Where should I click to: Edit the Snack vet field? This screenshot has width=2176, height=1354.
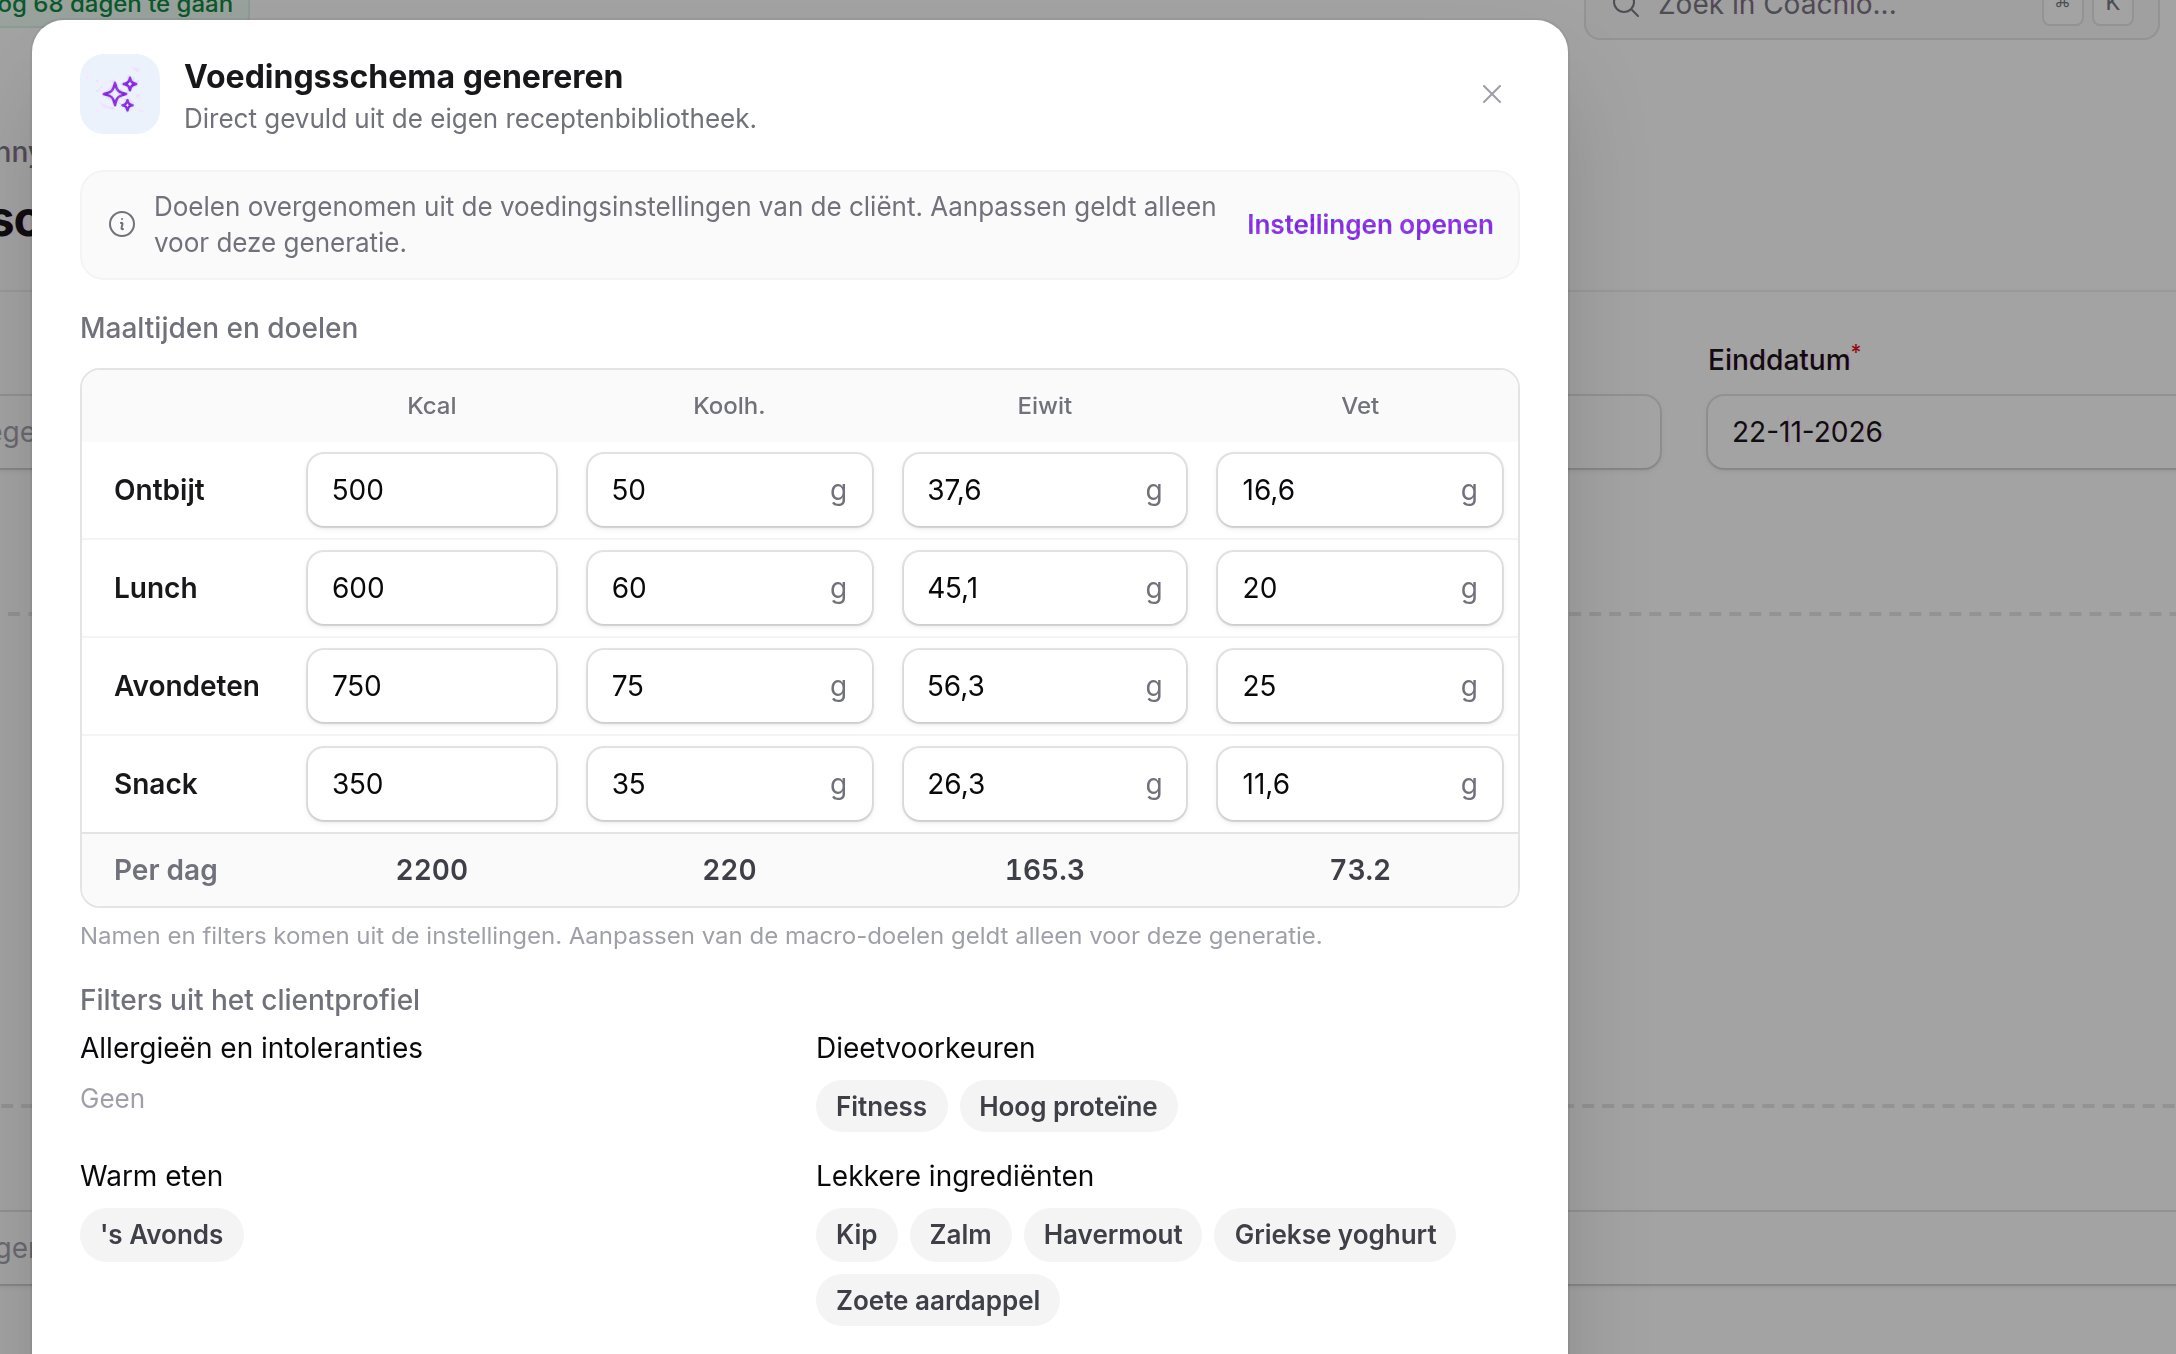[x=1359, y=784]
